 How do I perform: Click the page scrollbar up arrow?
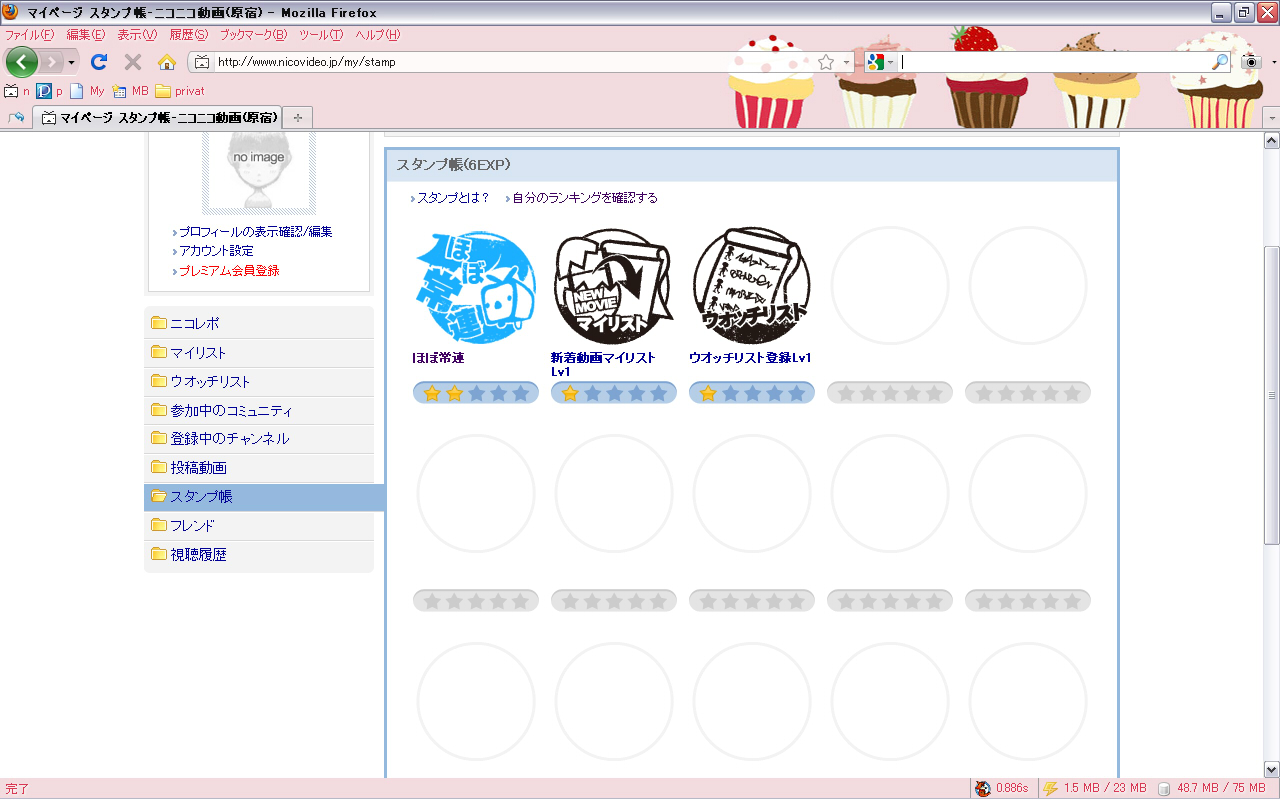1272,141
